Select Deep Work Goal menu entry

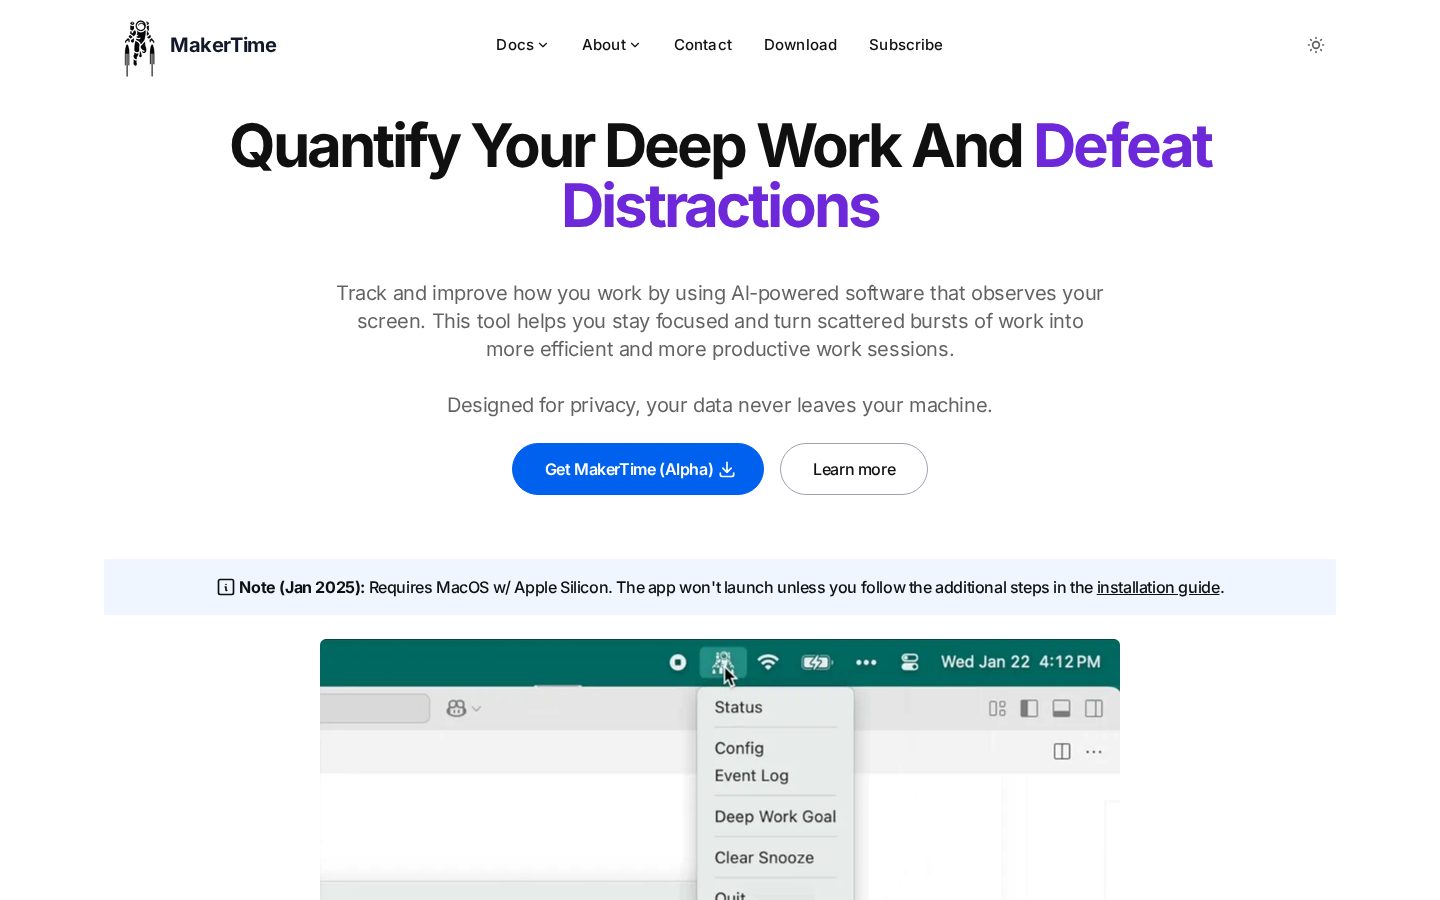click(x=775, y=817)
